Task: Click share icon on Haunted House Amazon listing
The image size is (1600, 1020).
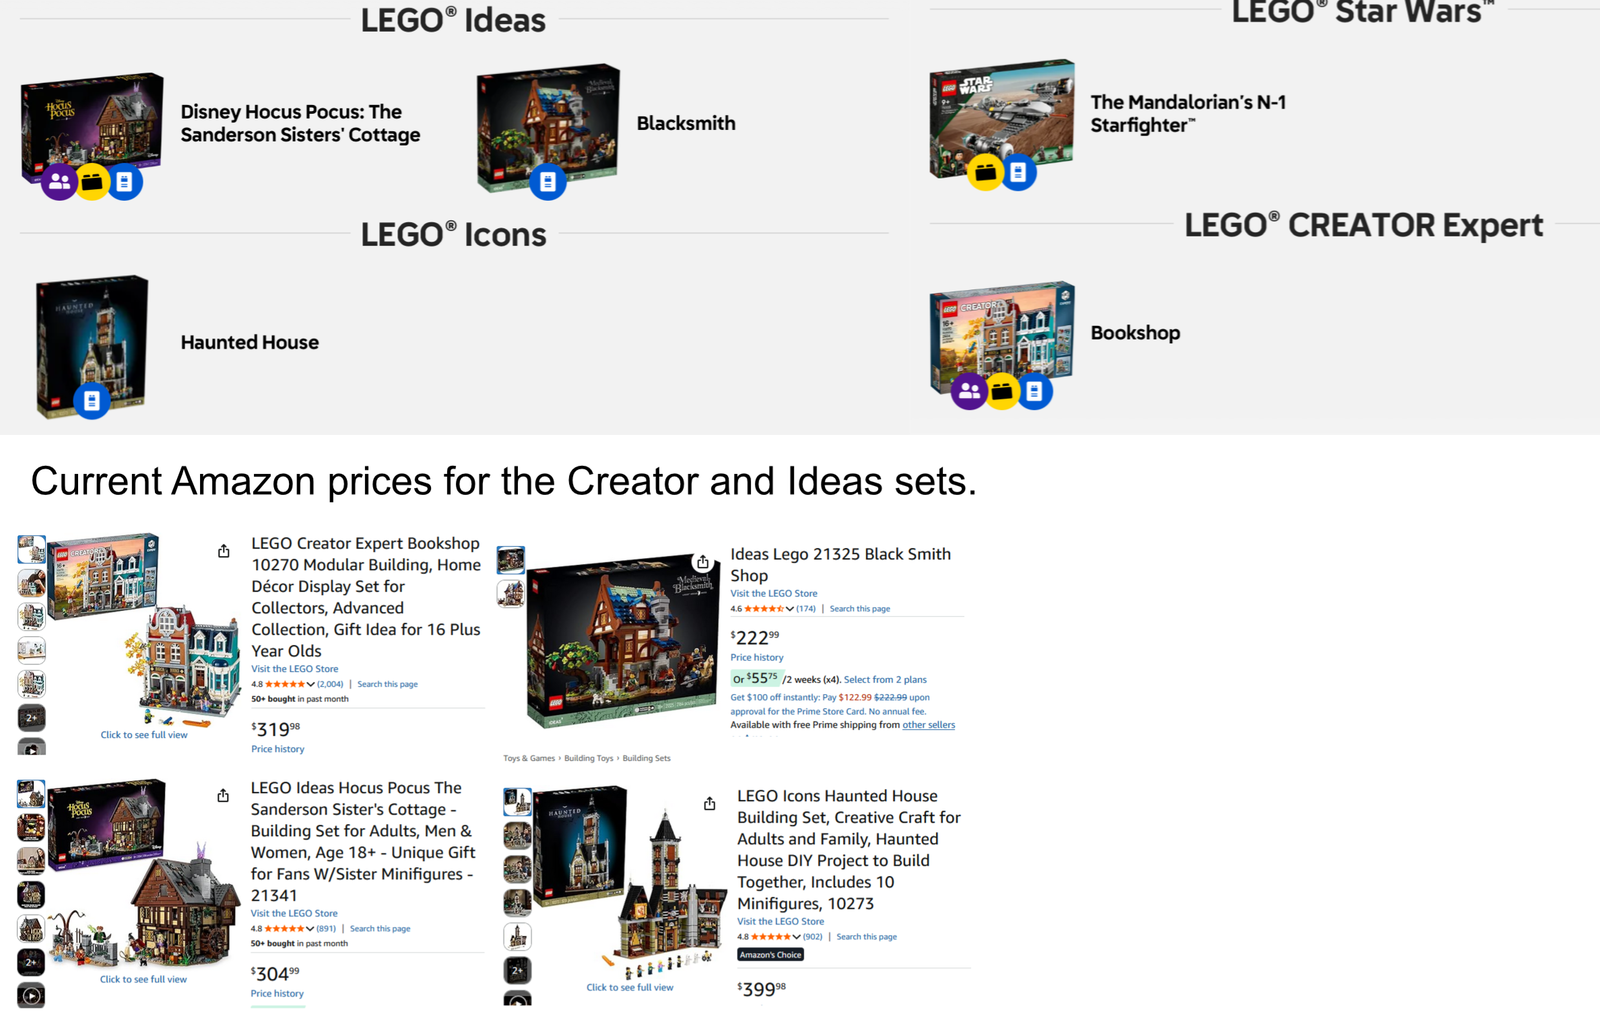Action: [x=709, y=804]
